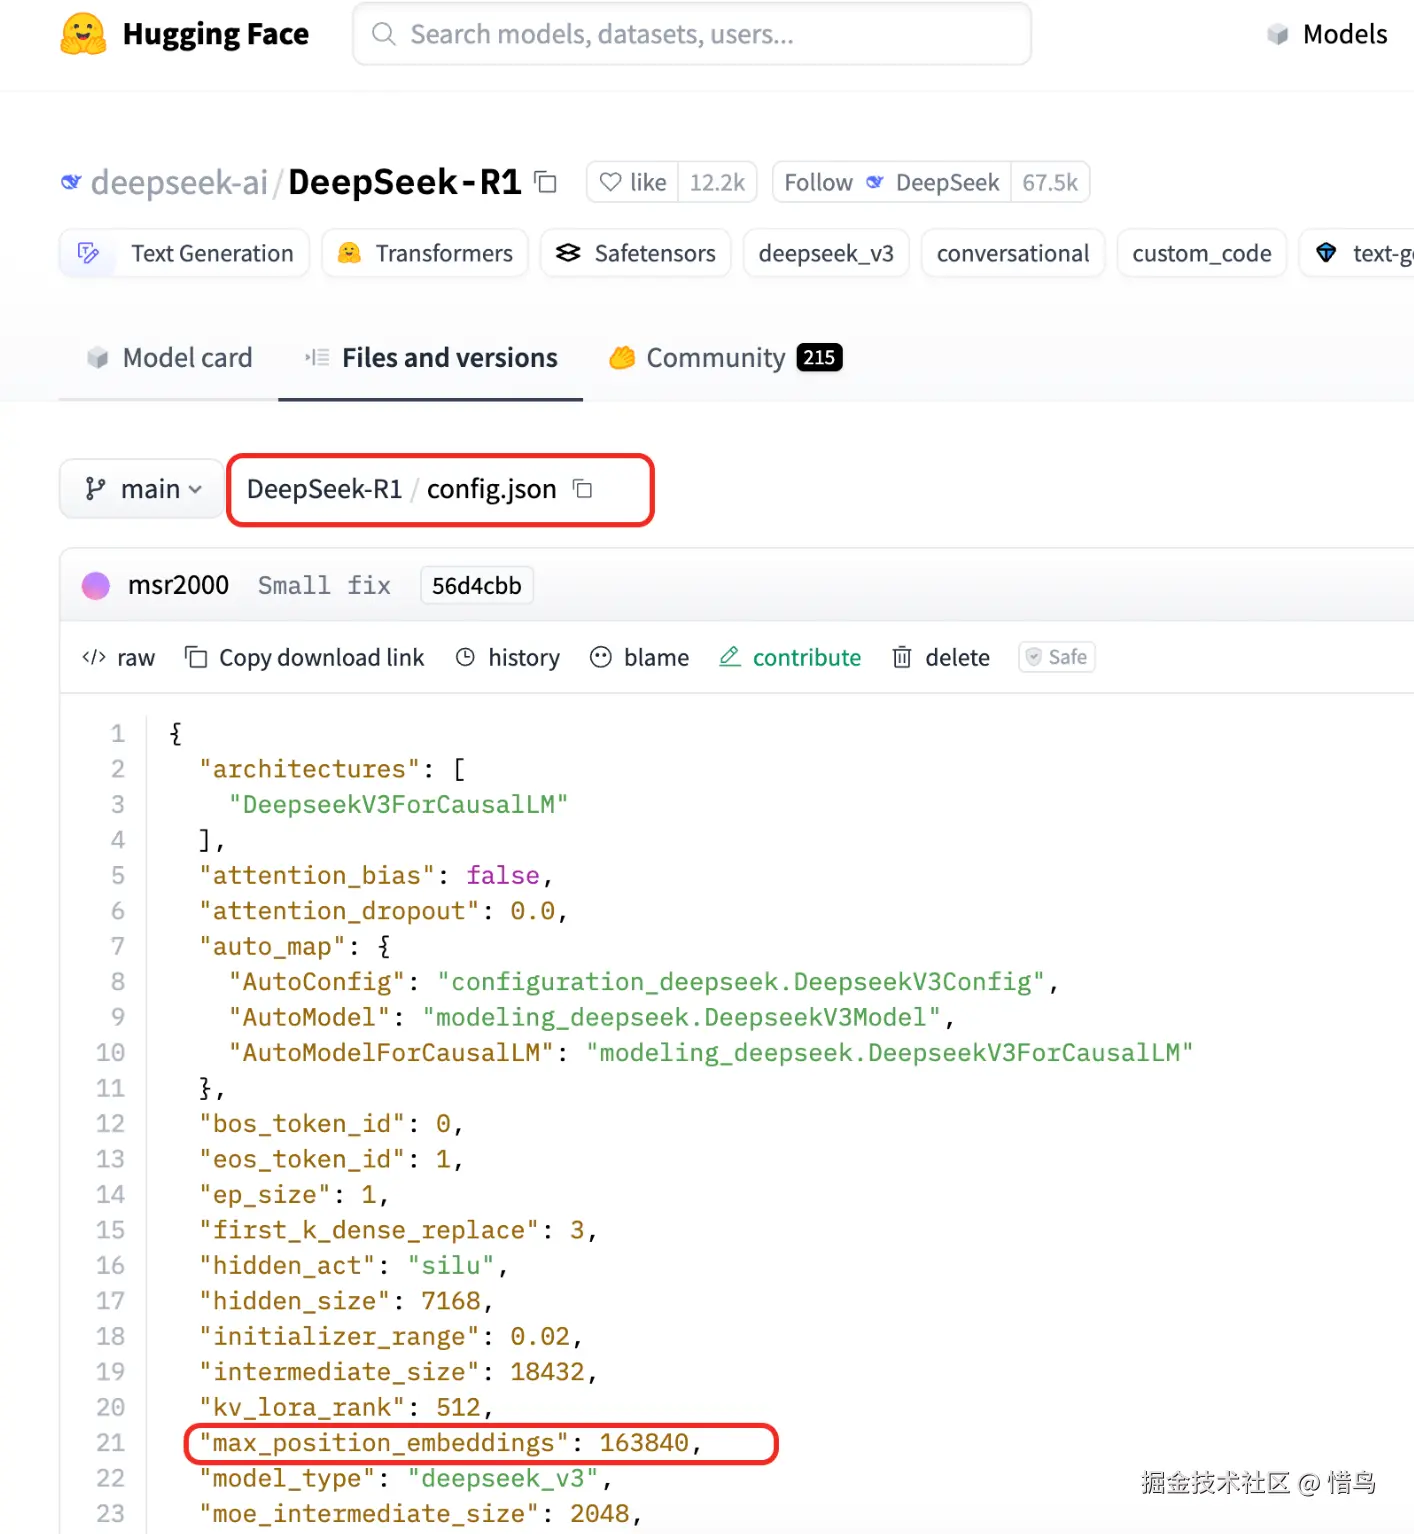Click the contribute link

[790, 657]
